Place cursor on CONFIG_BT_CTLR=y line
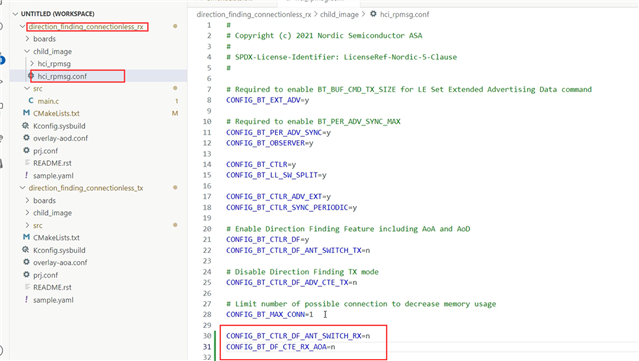 click(x=261, y=164)
